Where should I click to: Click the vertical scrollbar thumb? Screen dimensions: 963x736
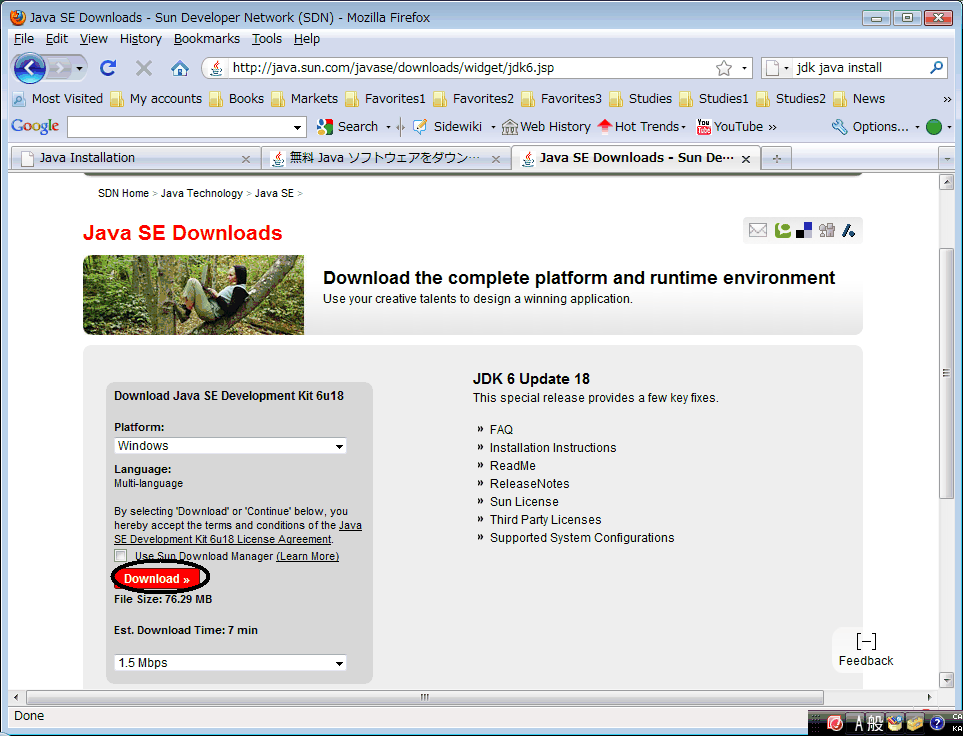[x=946, y=373]
